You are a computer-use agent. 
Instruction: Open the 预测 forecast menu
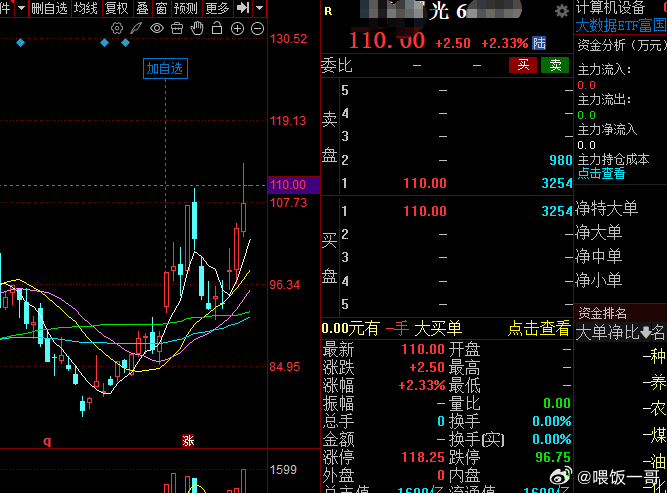186,8
